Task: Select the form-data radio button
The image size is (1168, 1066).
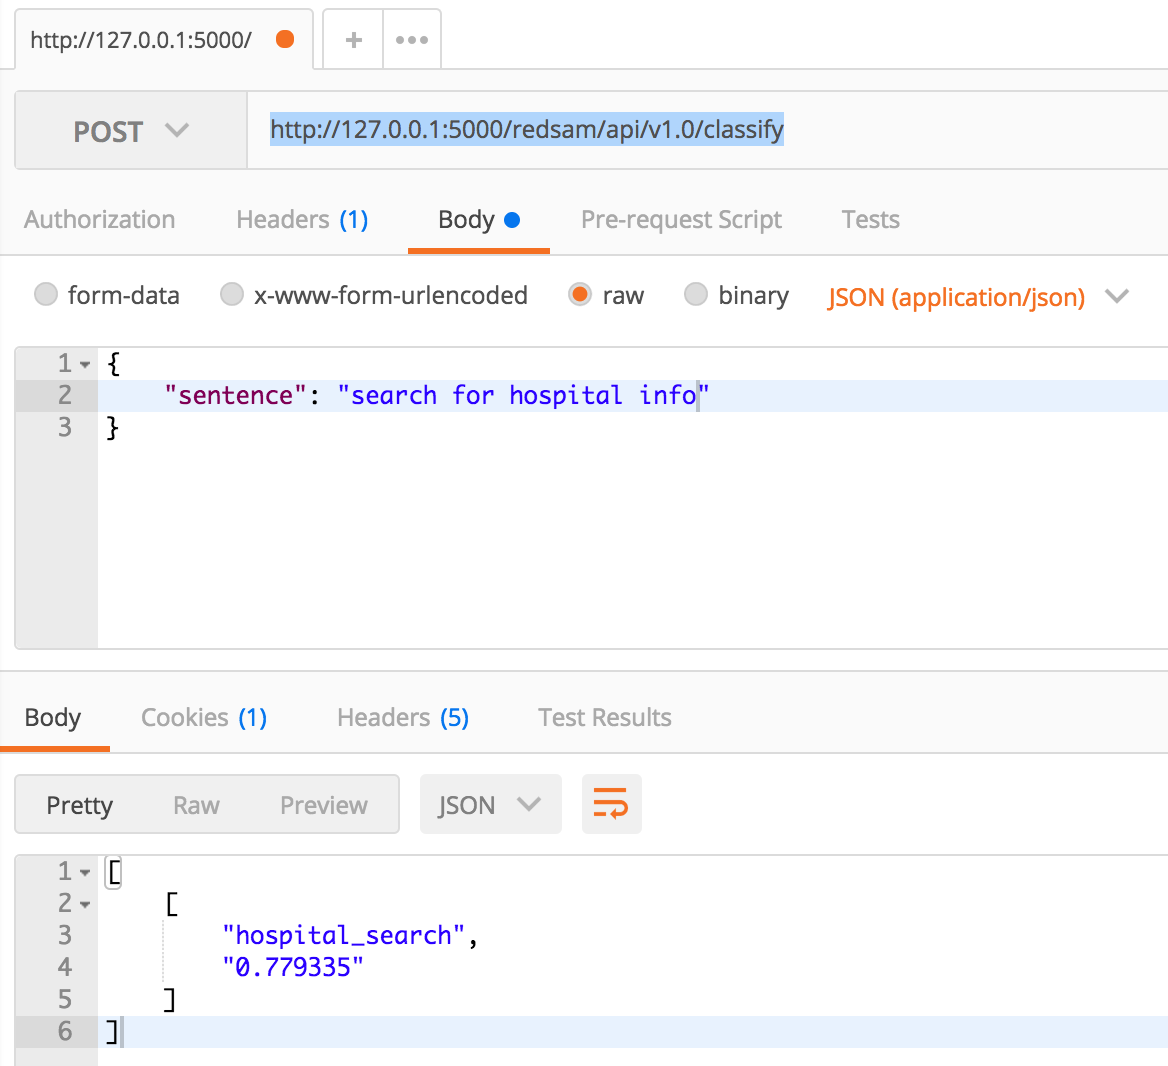Action: pyautogui.click(x=45, y=295)
